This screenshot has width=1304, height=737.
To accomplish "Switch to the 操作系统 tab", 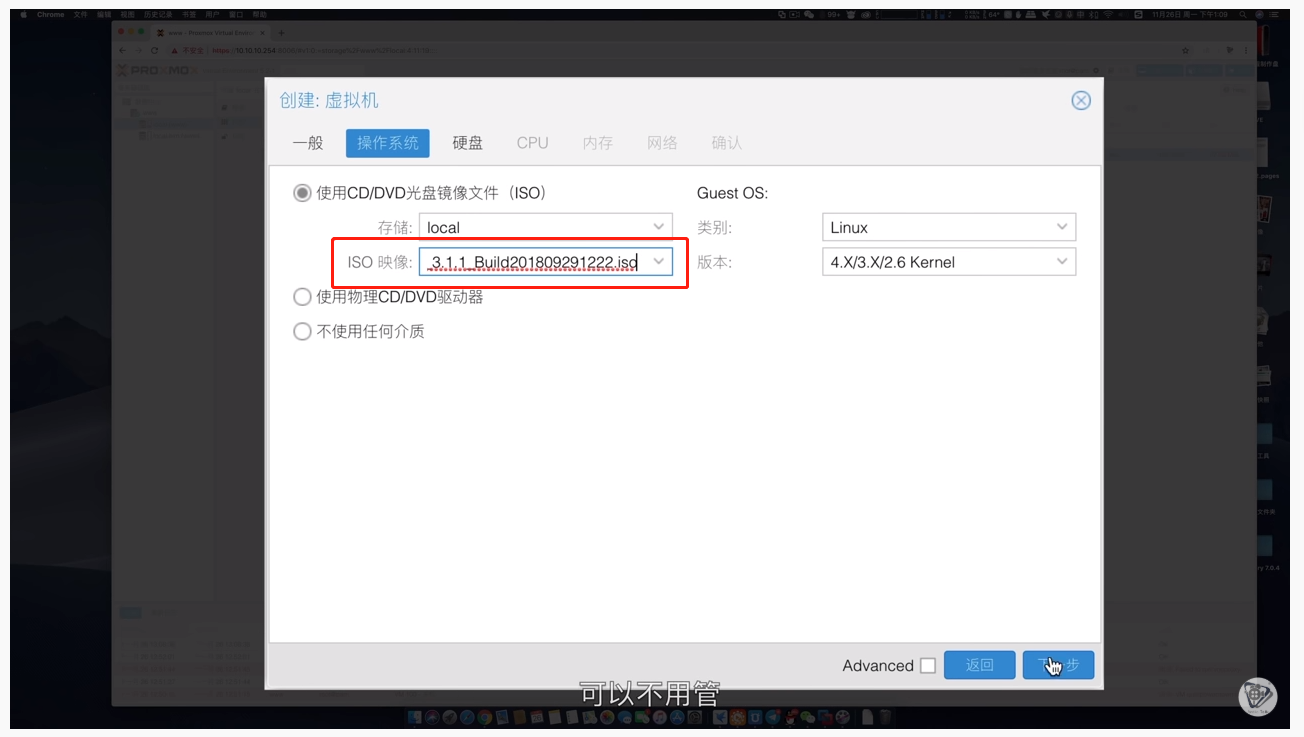I will pos(388,143).
